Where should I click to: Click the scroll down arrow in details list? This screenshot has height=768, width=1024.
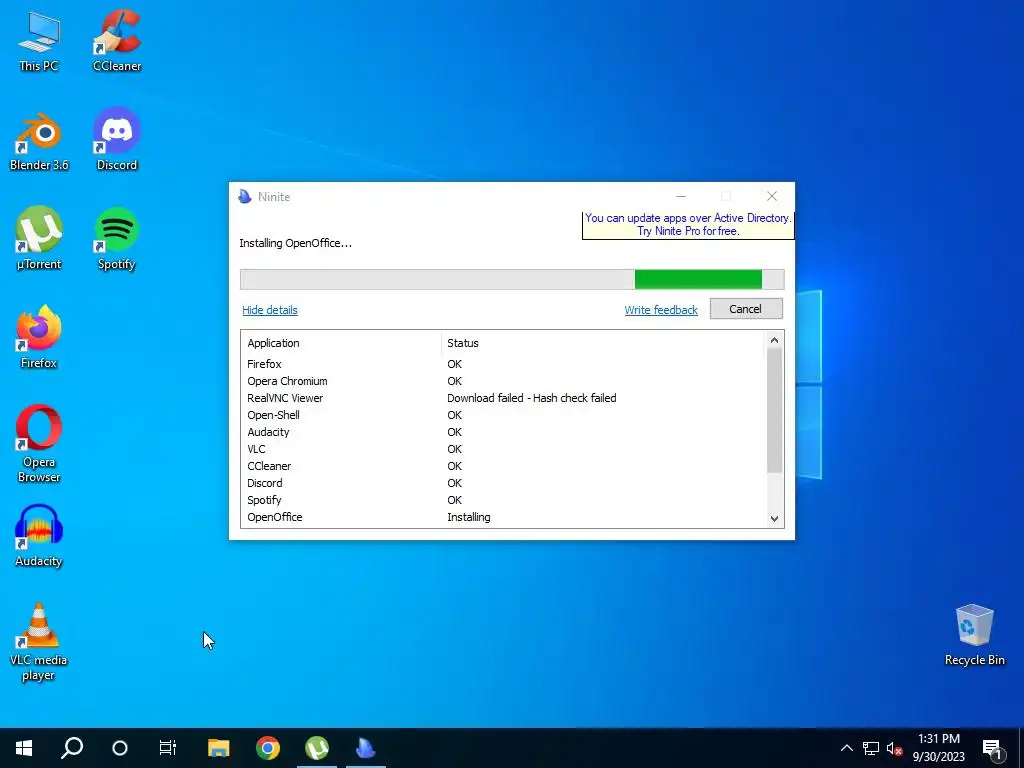pyautogui.click(x=774, y=519)
